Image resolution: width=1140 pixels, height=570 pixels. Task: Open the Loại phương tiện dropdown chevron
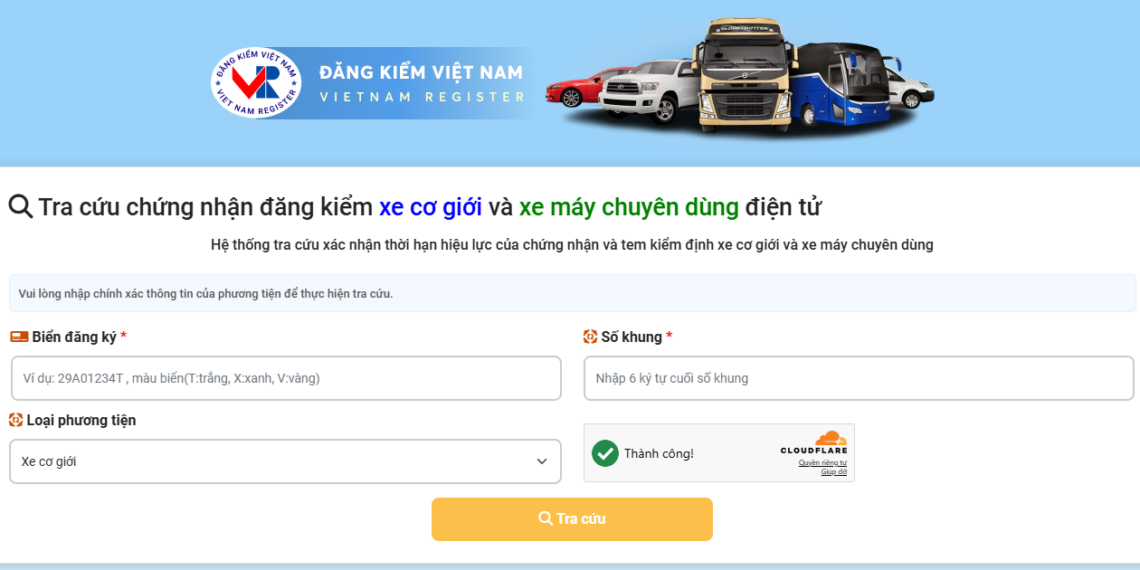coord(542,461)
